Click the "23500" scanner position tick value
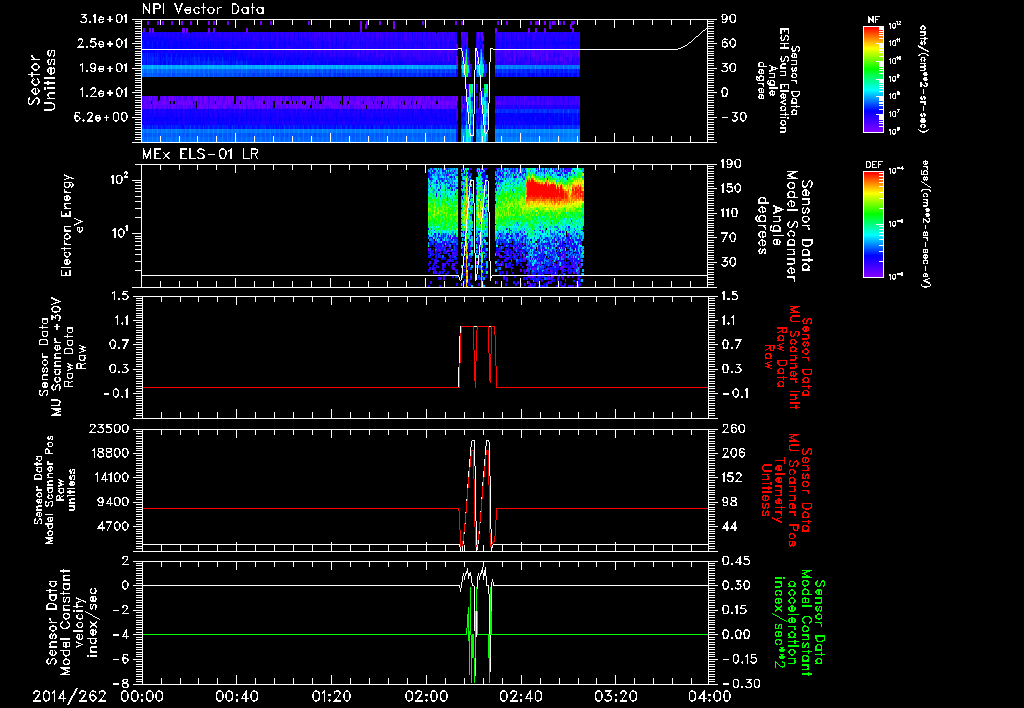The width and height of the screenshot is (1024, 708). pos(110,429)
